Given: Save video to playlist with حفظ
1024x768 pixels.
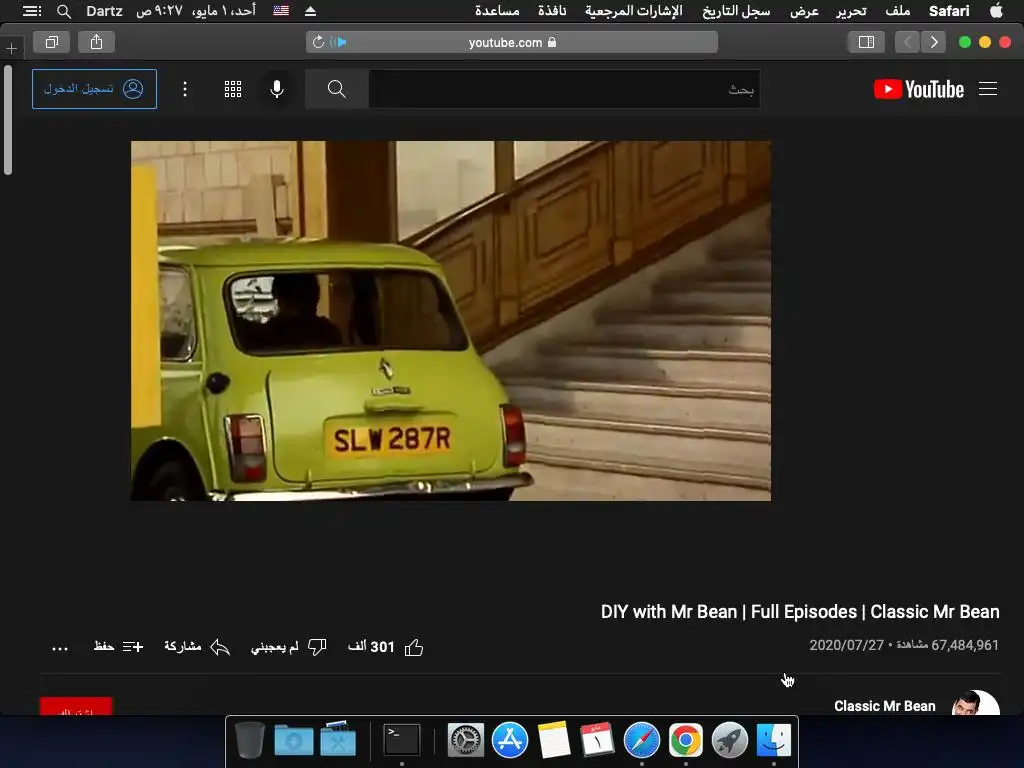Looking at the screenshot, I should click(118, 647).
